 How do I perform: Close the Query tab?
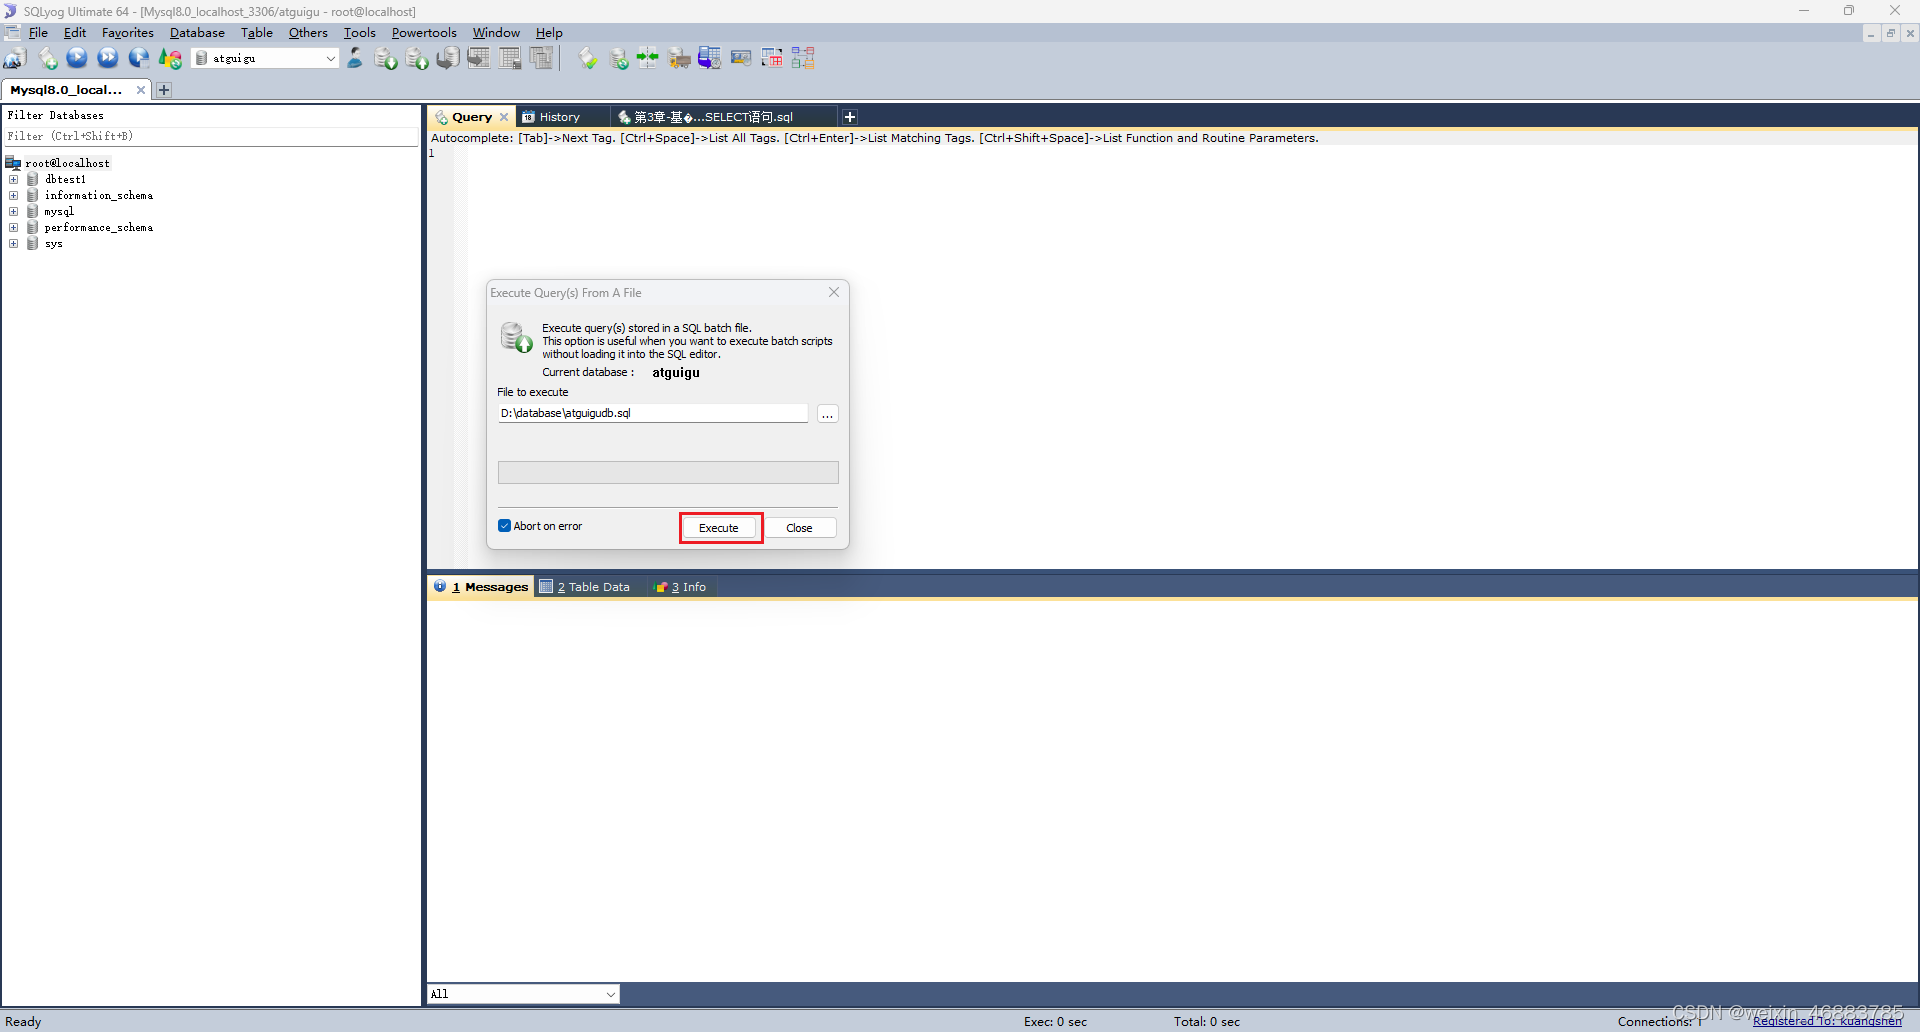point(504,117)
